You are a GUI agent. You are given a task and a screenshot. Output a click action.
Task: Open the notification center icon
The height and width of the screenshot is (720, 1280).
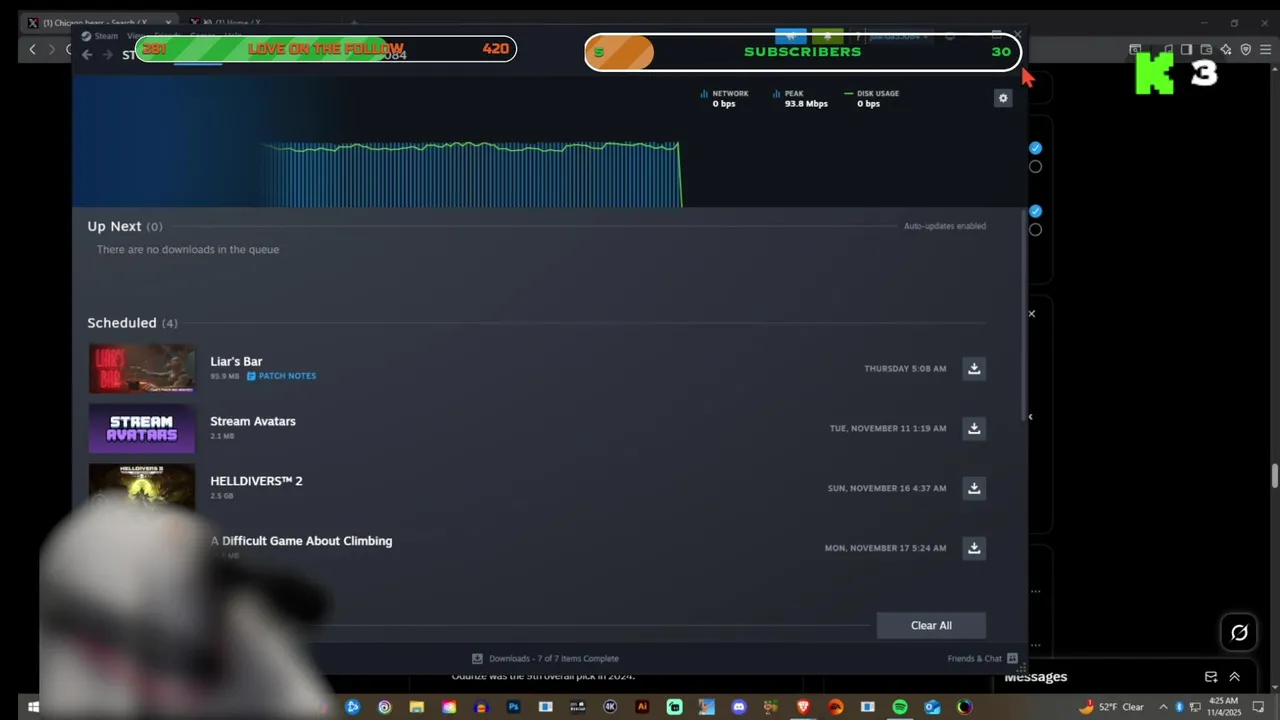[x=1259, y=707]
